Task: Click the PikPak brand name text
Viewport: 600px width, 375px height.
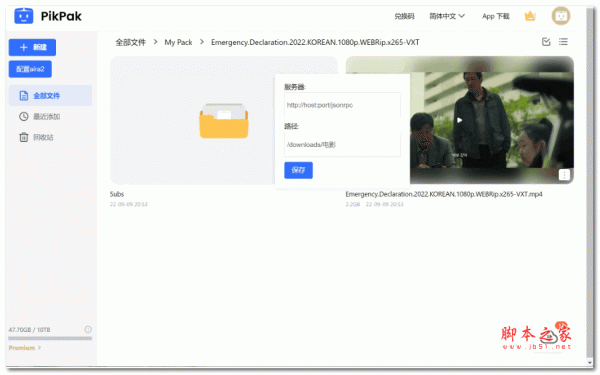Action: tap(61, 16)
